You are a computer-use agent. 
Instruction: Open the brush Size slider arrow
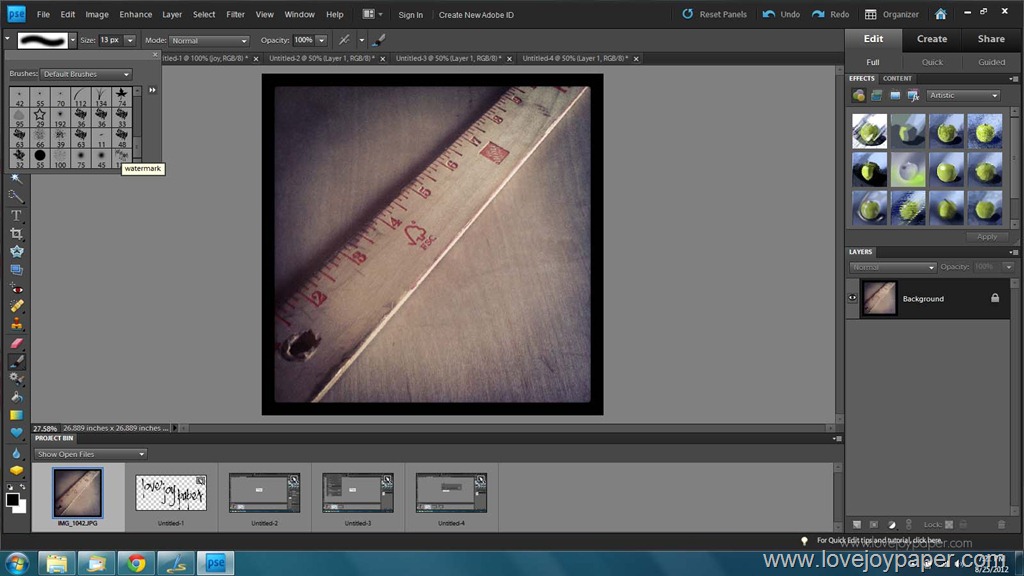pyautogui.click(x=130, y=40)
